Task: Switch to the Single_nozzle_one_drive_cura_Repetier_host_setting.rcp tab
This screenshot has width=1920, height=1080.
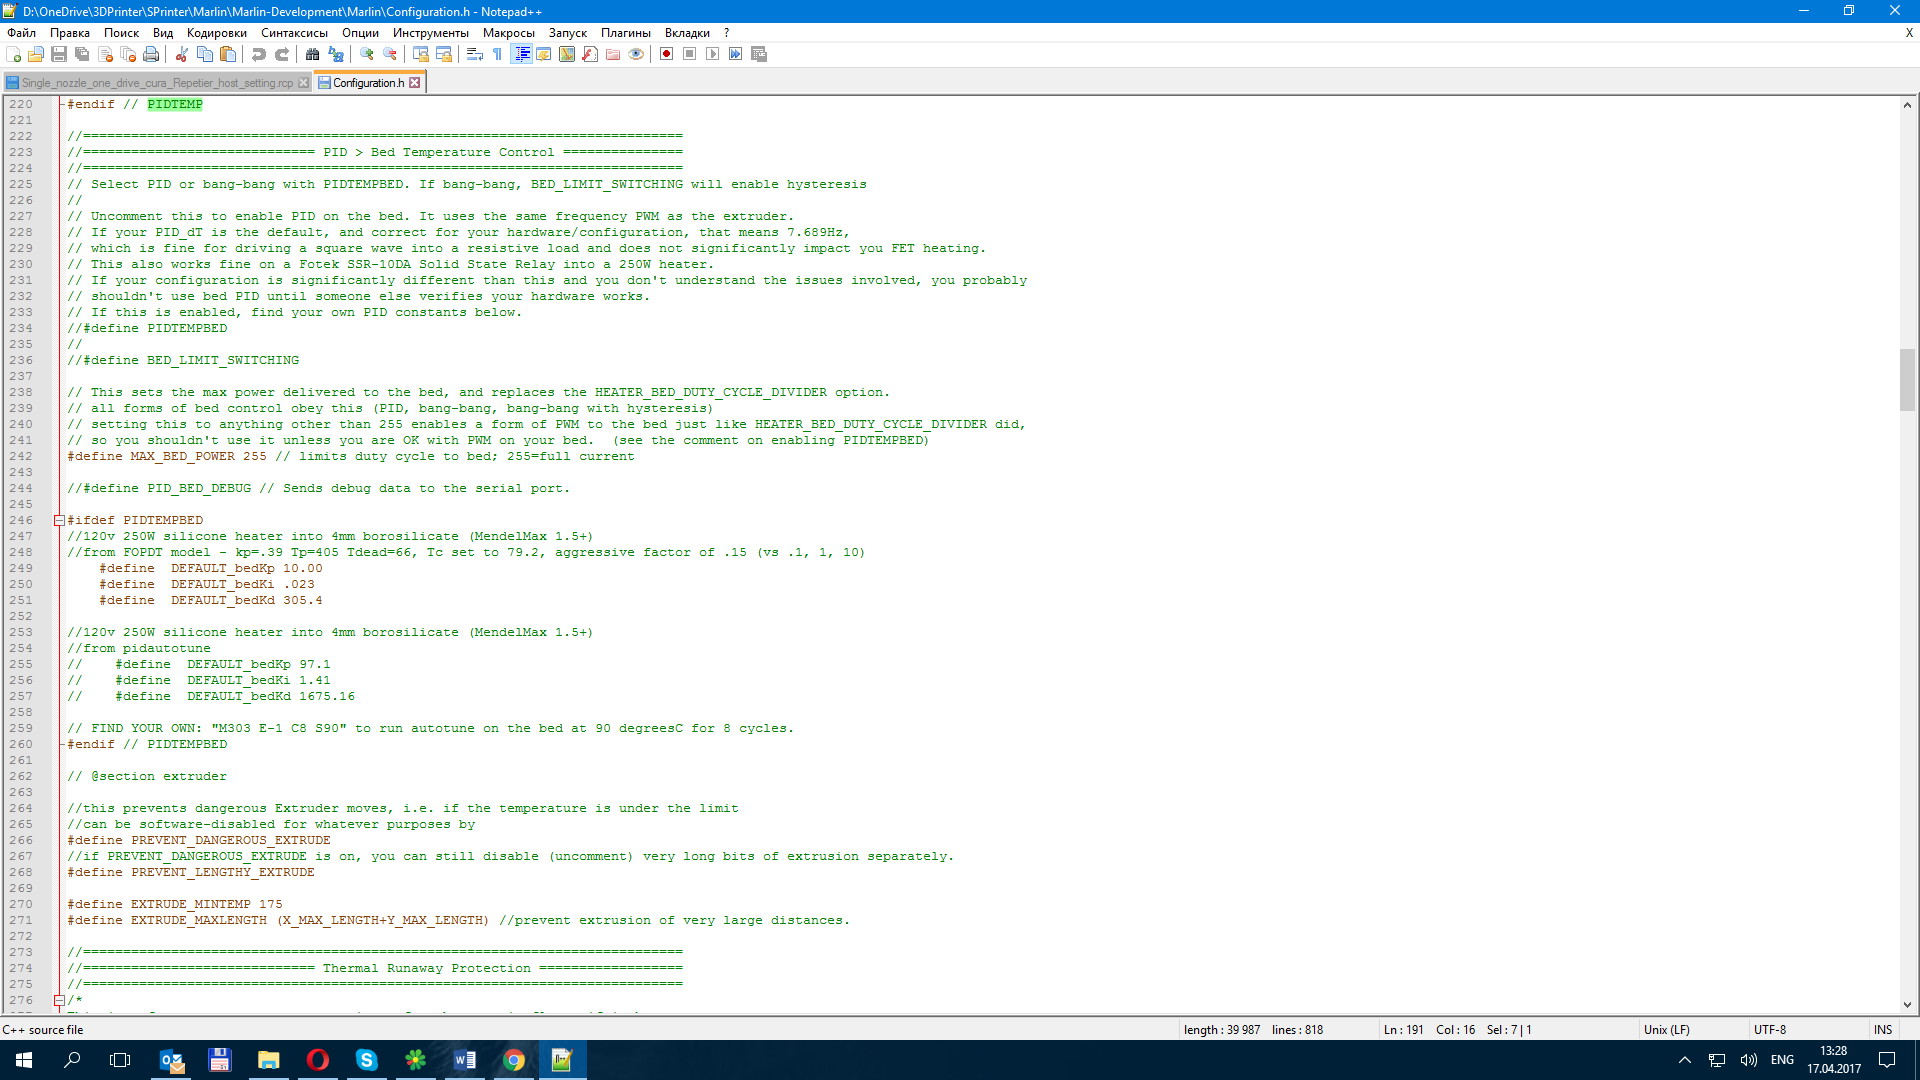Action: (x=157, y=83)
